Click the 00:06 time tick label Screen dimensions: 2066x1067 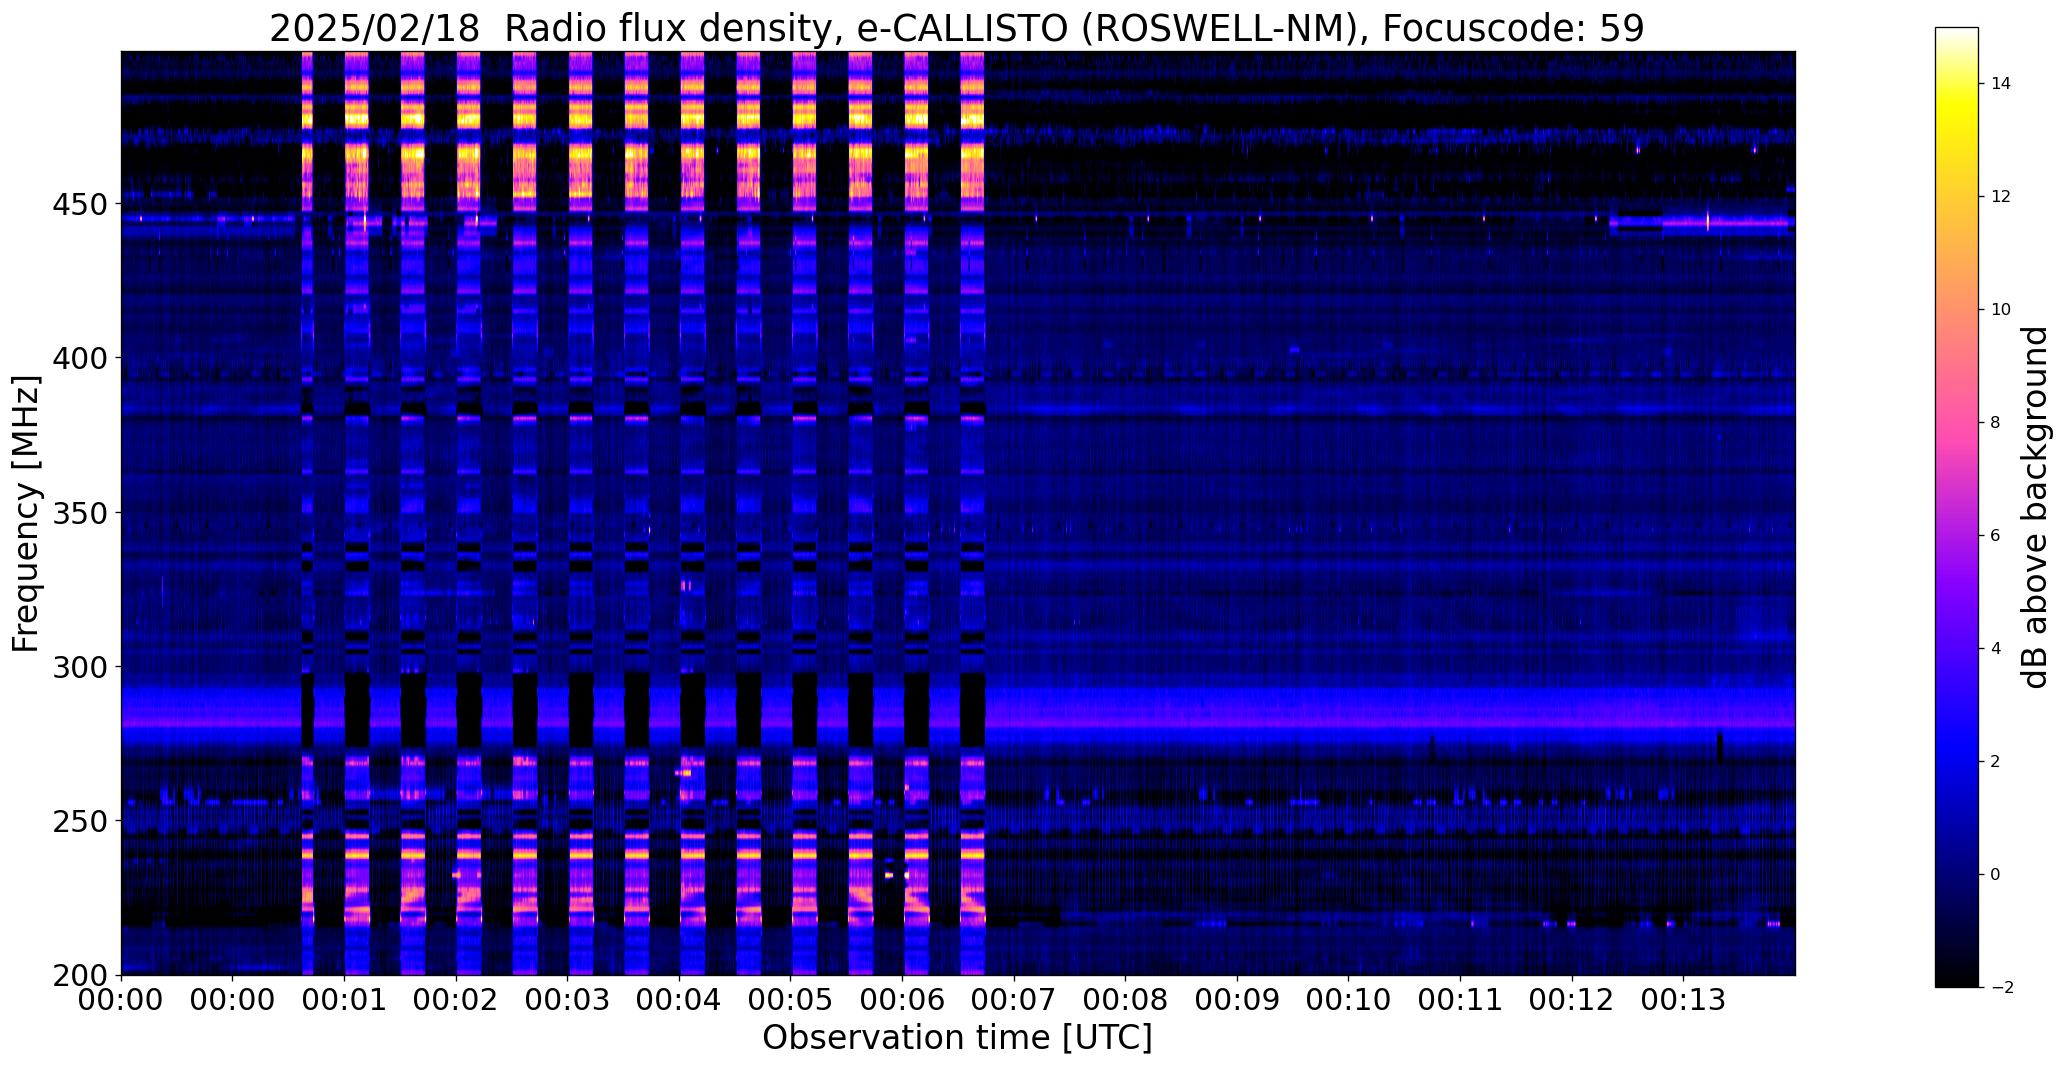click(x=903, y=1000)
